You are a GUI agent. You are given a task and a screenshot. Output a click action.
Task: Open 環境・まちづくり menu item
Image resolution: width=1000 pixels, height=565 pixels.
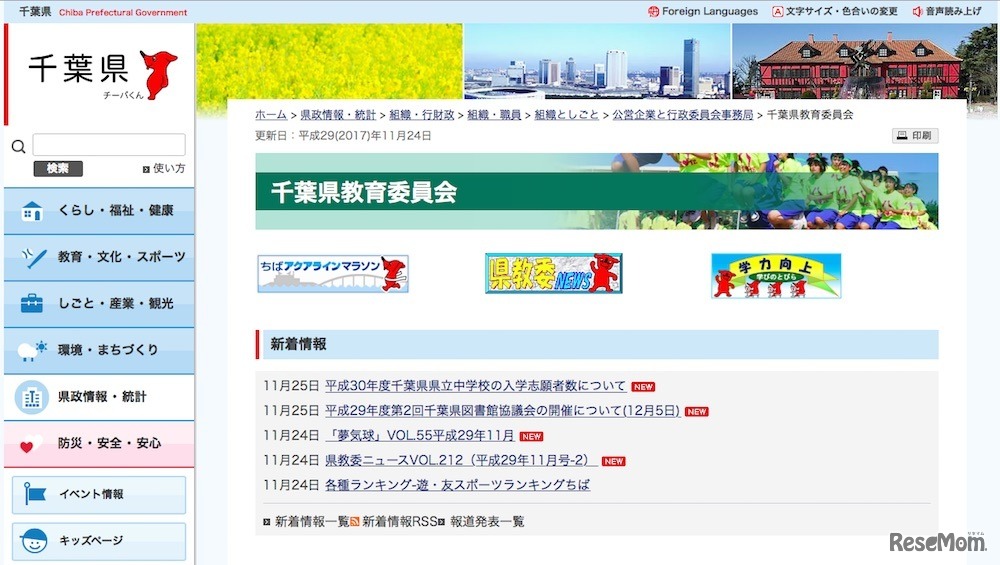(99, 351)
